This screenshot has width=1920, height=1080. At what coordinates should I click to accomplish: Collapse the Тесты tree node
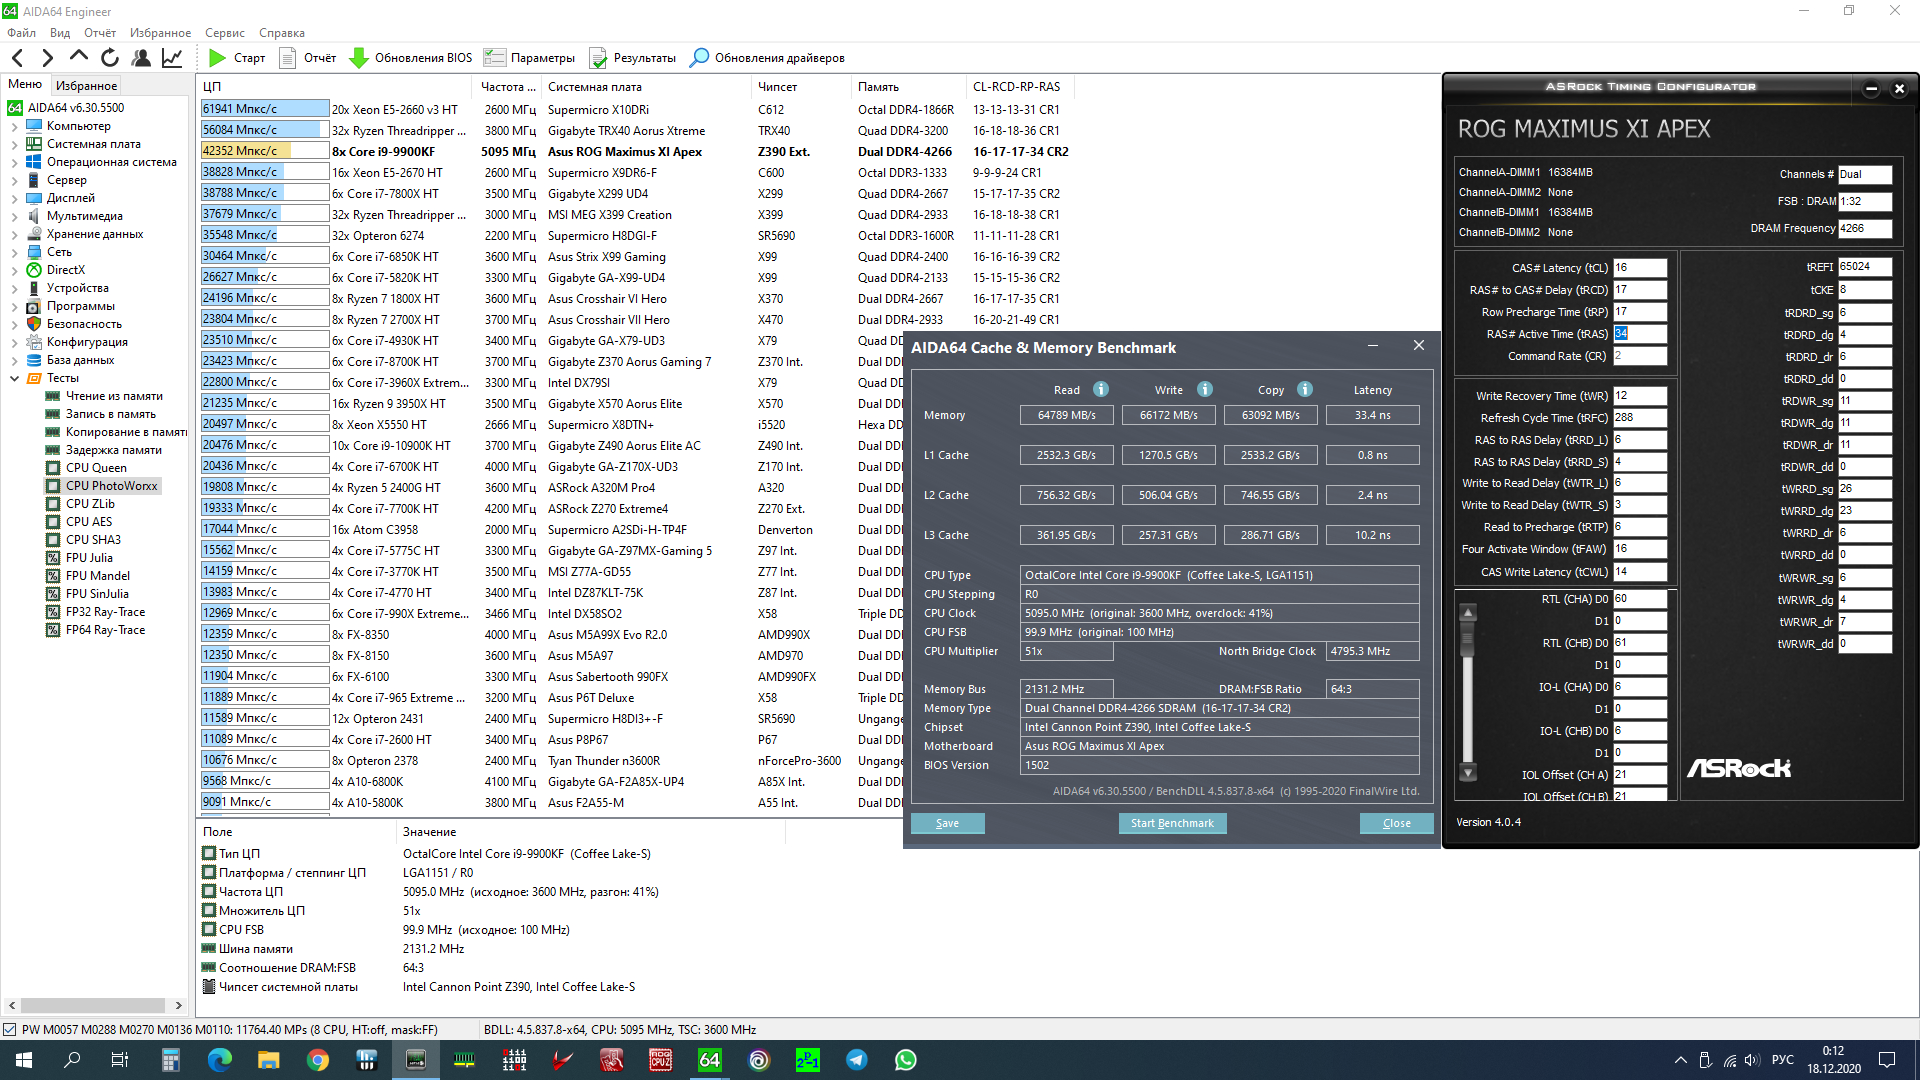tap(14, 378)
